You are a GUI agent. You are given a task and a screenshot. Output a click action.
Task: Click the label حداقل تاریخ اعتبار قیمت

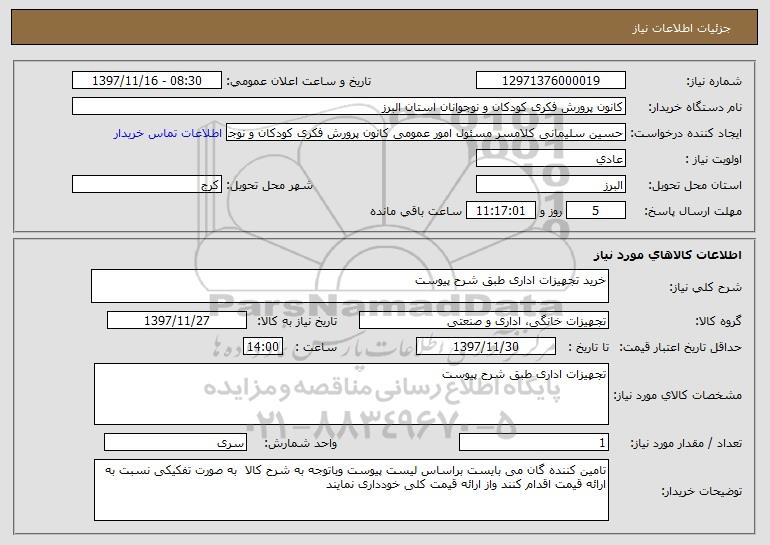click(680, 347)
